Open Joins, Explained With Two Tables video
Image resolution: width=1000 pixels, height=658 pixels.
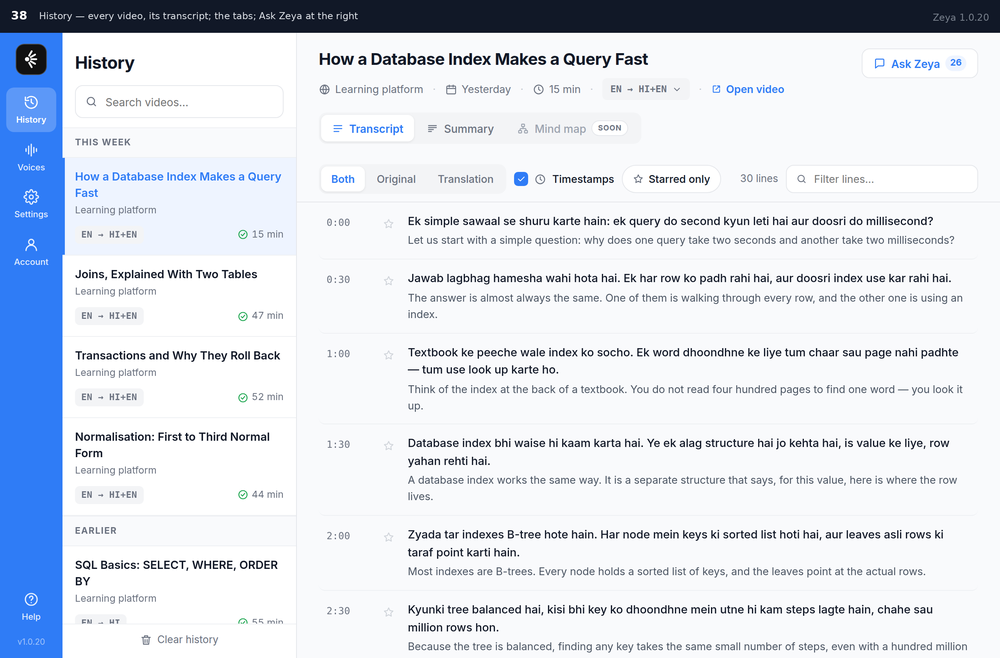point(179,296)
